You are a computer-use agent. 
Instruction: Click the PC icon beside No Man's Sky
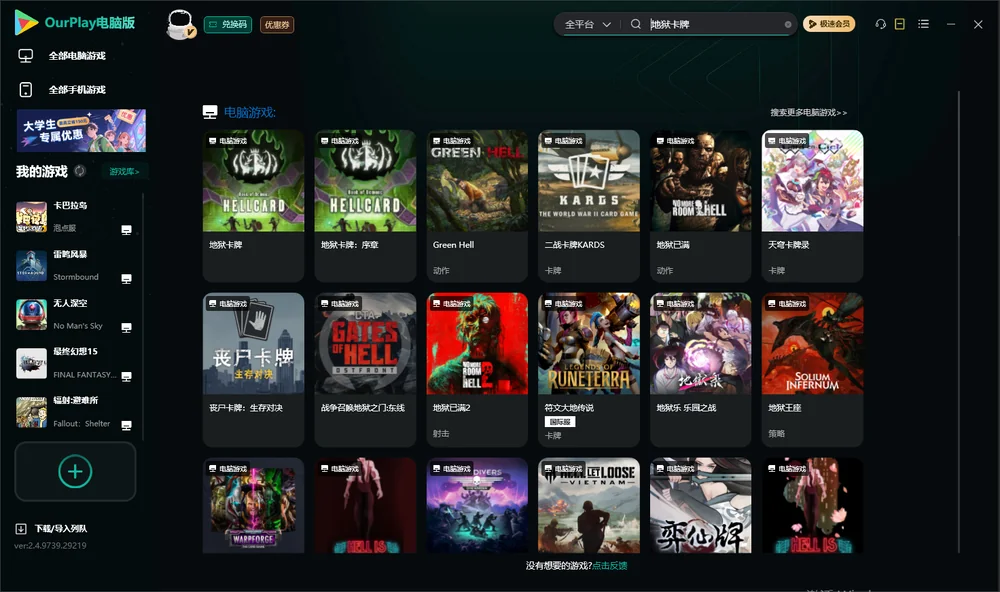[x=126, y=328]
